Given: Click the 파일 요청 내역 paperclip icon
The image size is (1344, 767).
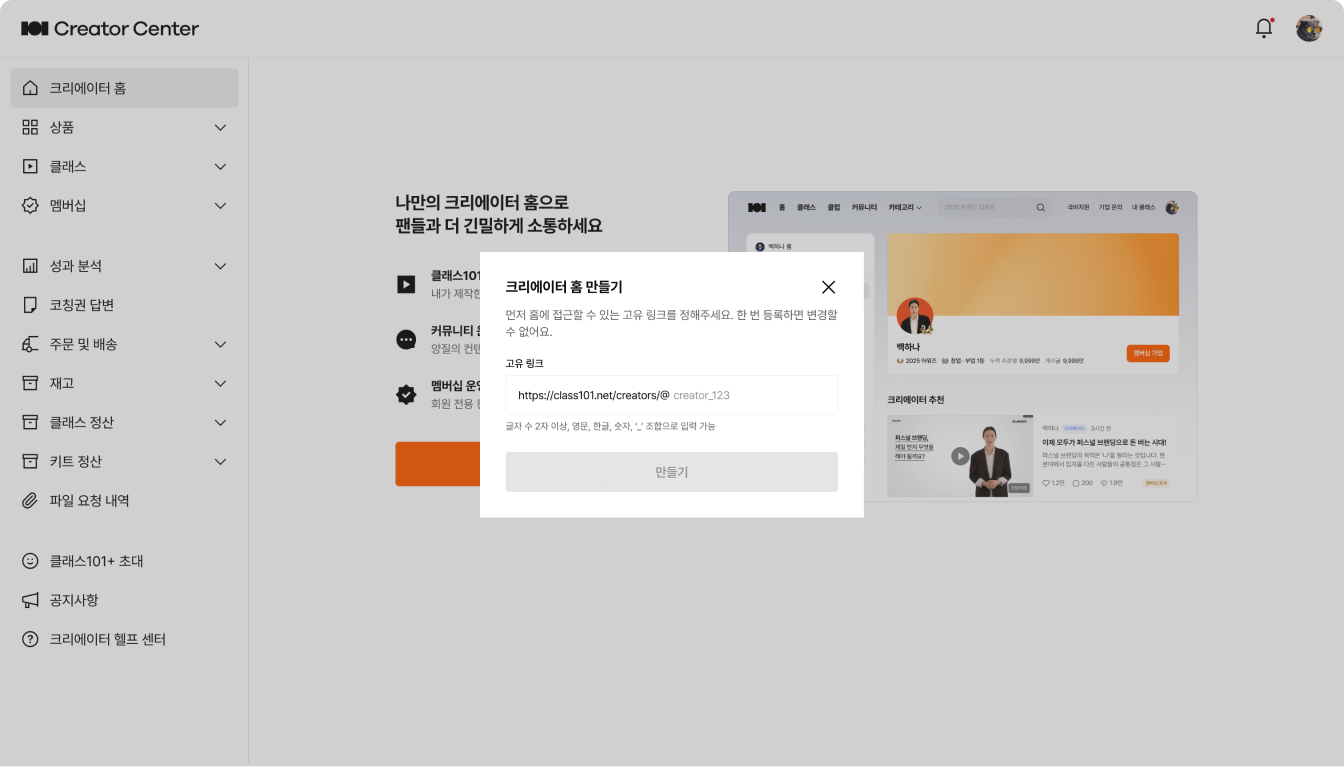Looking at the screenshot, I should pyautogui.click(x=30, y=500).
